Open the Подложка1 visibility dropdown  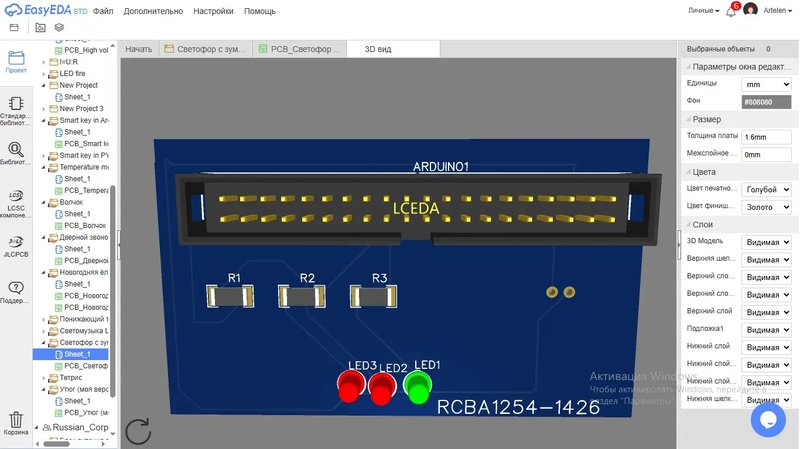pos(766,330)
